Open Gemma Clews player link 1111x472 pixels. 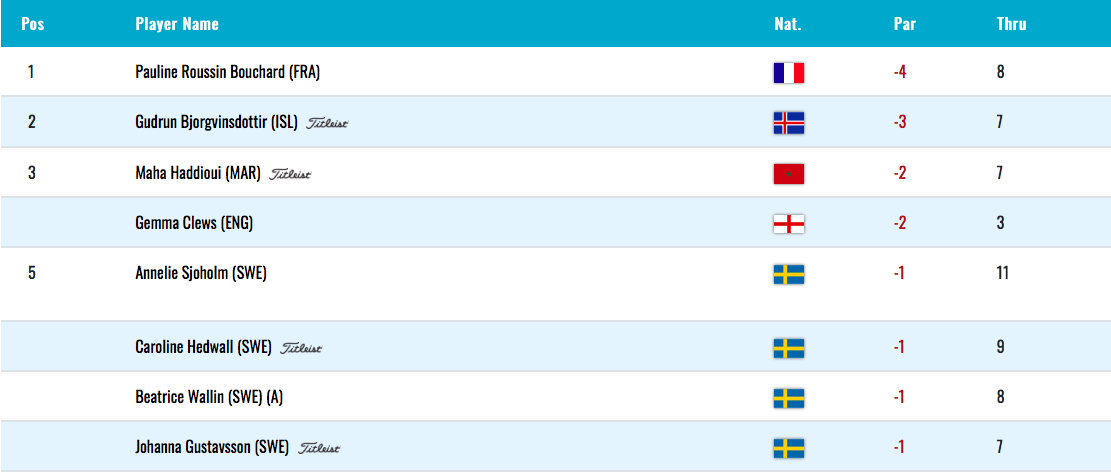[x=194, y=223]
